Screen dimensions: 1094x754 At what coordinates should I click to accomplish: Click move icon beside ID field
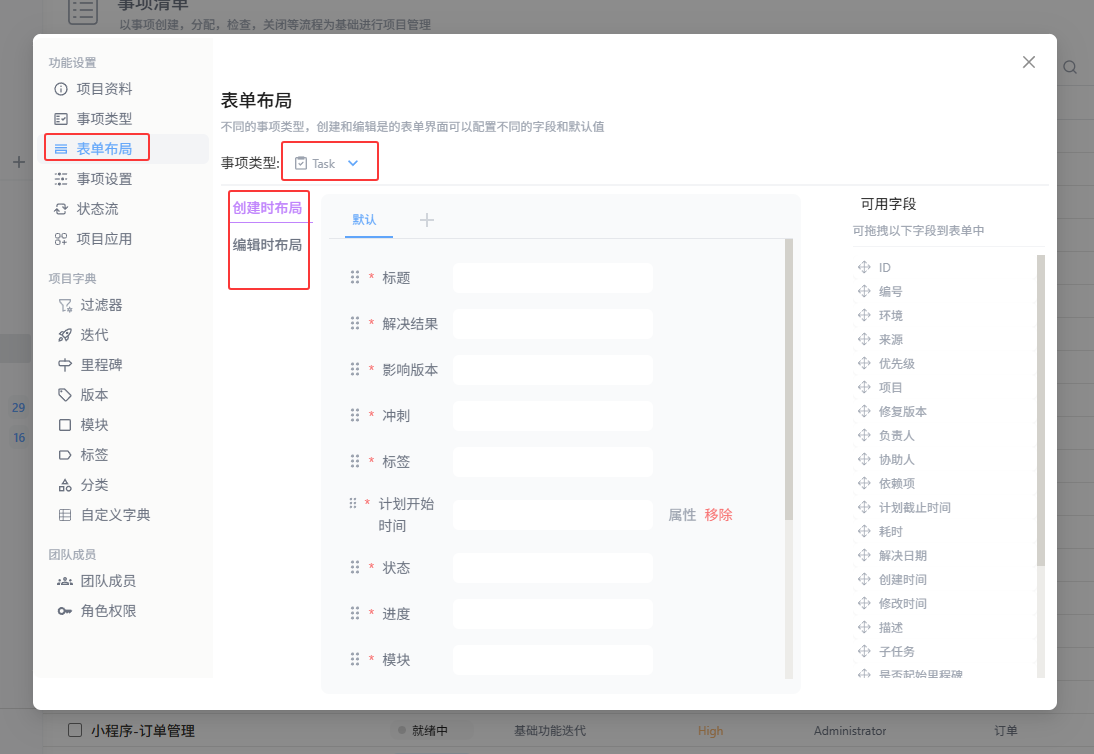(864, 267)
